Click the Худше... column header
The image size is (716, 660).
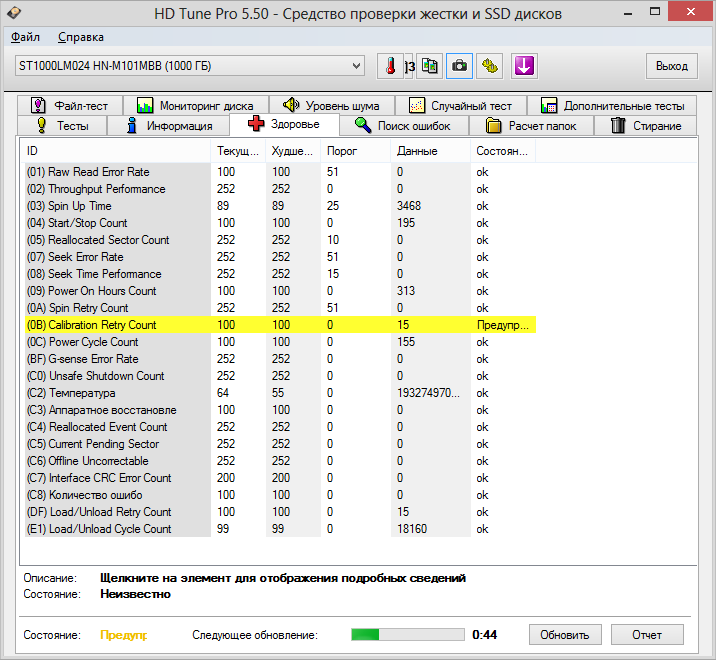pos(293,151)
